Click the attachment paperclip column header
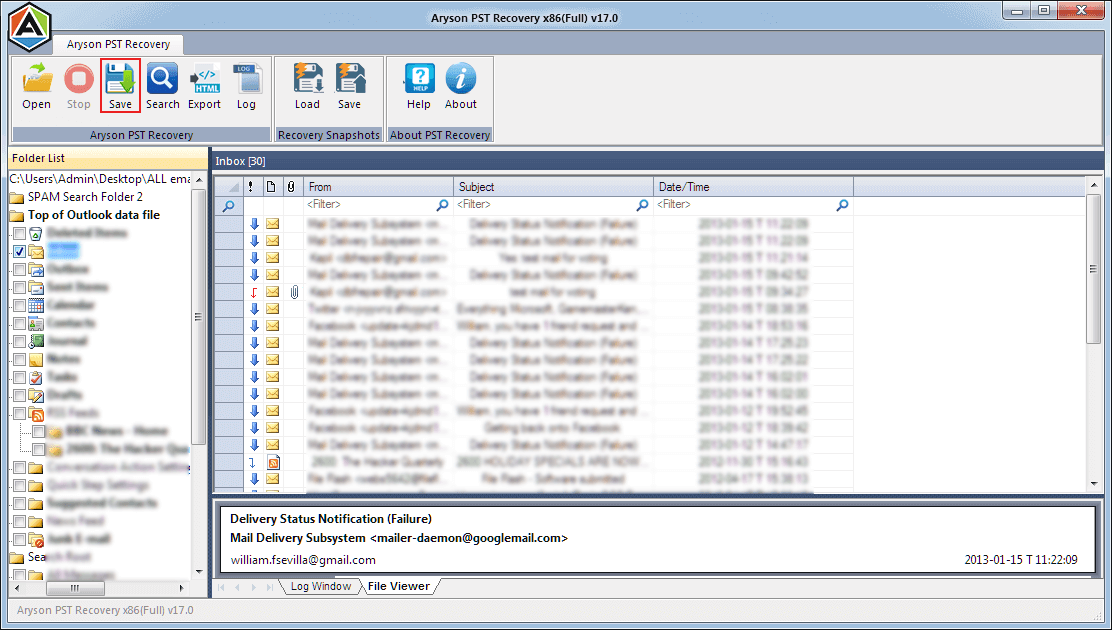The width and height of the screenshot is (1112, 630). (291, 187)
